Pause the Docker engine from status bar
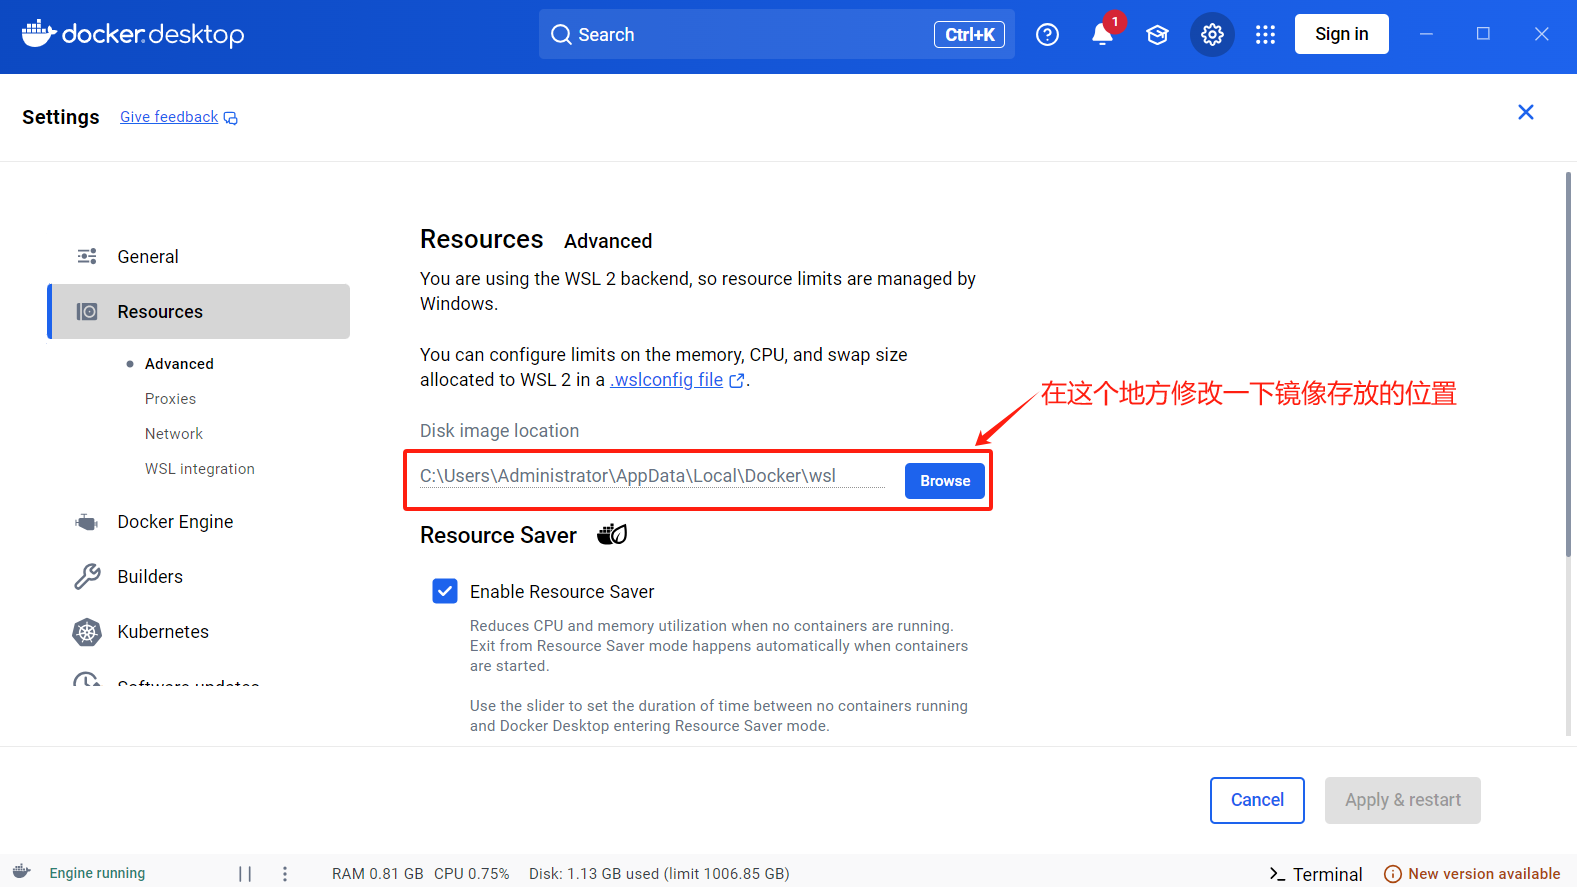This screenshot has height=887, width=1577. click(245, 874)
